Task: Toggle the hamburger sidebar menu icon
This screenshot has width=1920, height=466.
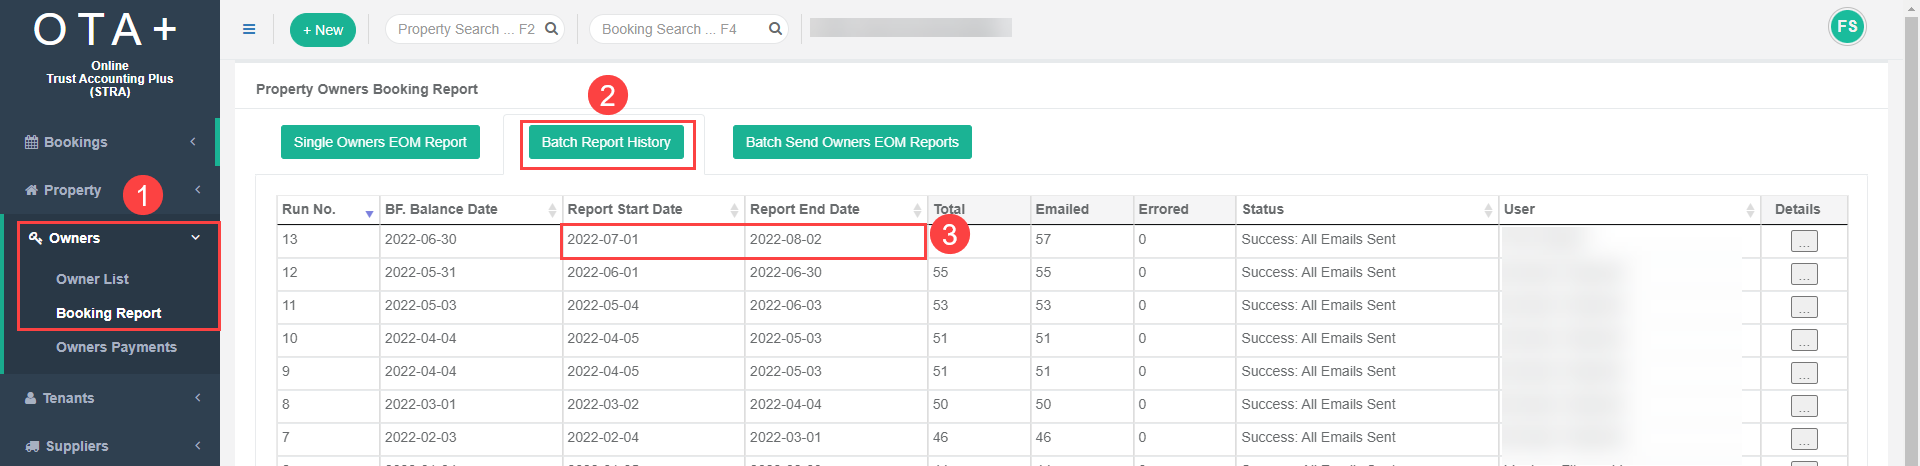Action: 249,29
